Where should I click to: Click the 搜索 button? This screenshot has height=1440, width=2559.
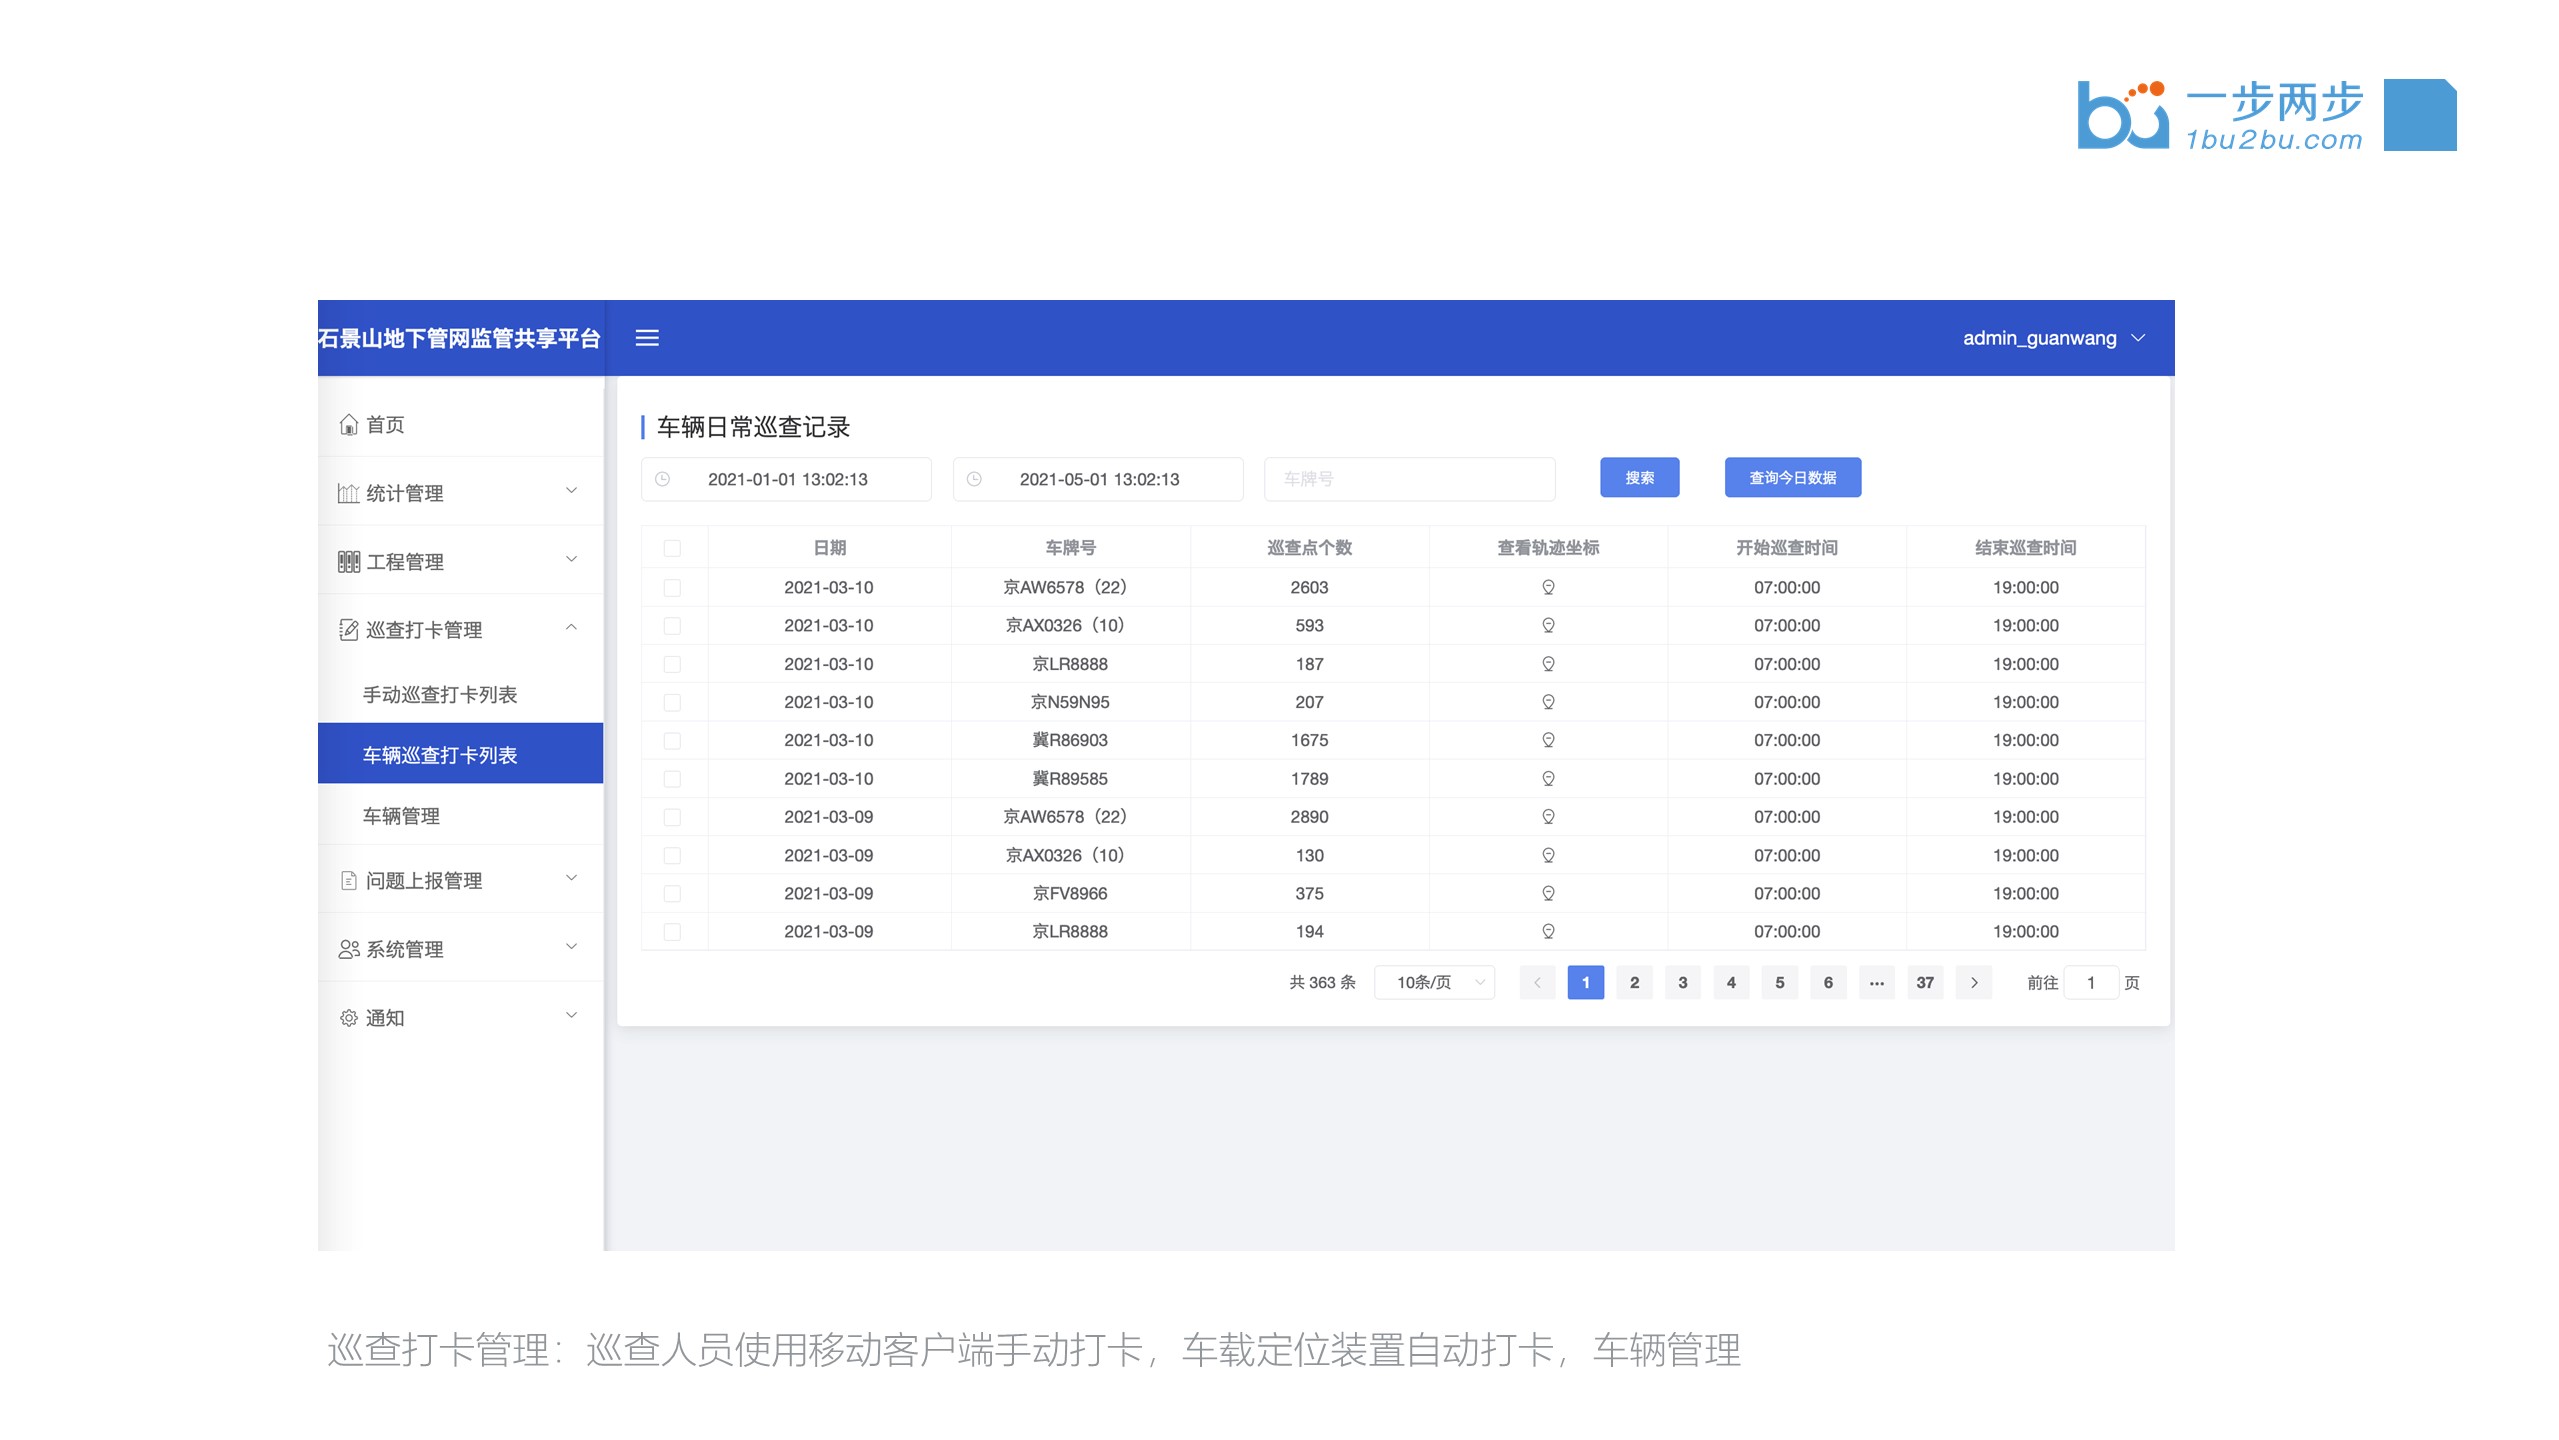pos(1639,478)
